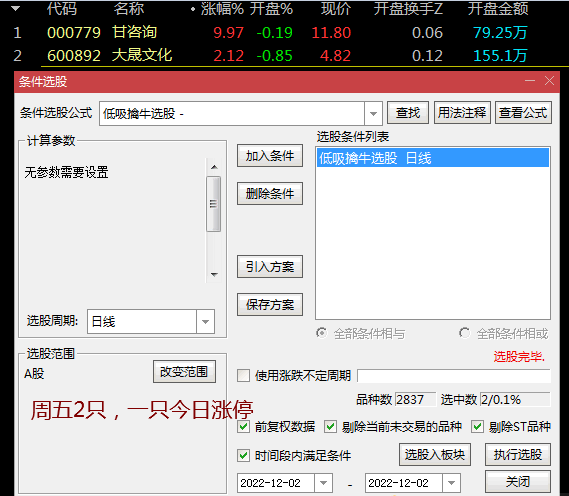Open the start date dropdown arrow
This screenshot has width=569, height=496.
[323, 483]
